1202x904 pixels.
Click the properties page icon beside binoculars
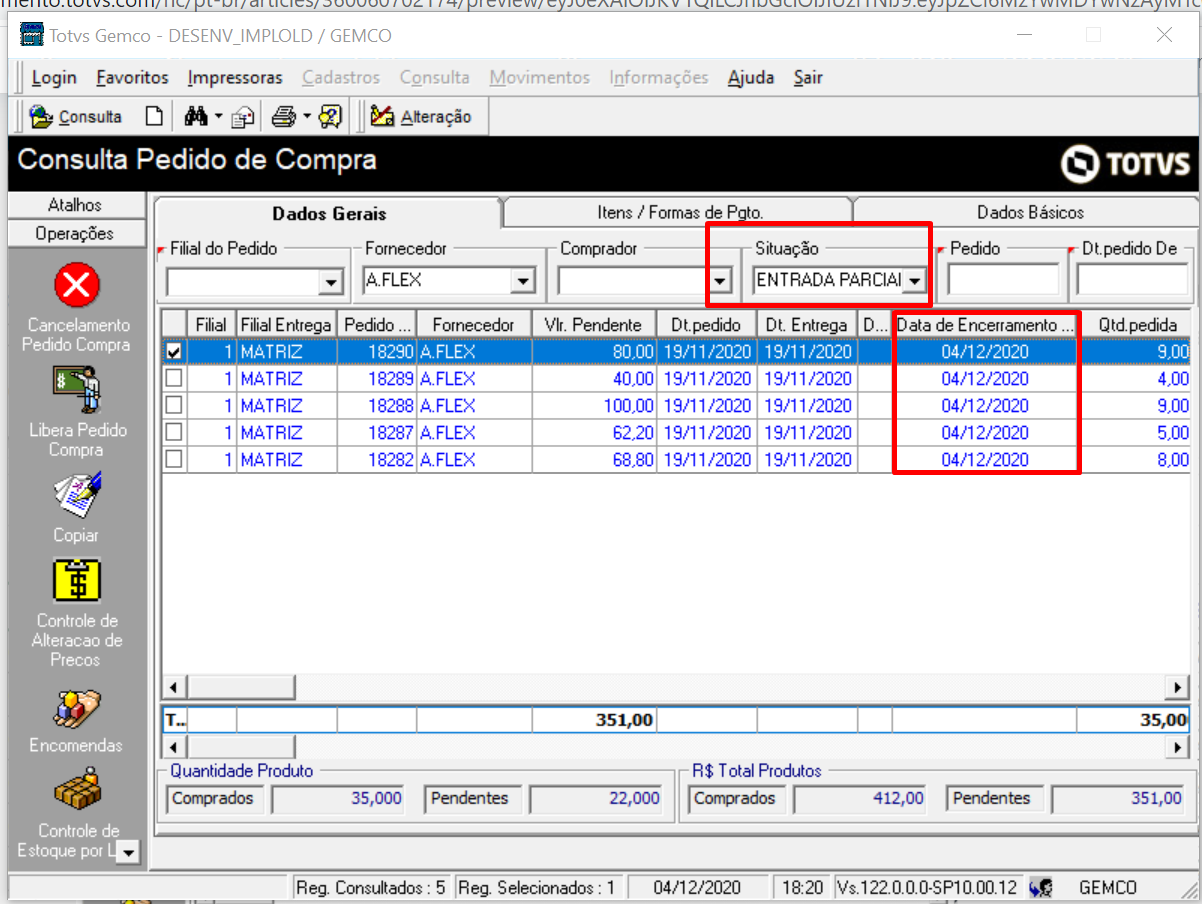[243, 117]
